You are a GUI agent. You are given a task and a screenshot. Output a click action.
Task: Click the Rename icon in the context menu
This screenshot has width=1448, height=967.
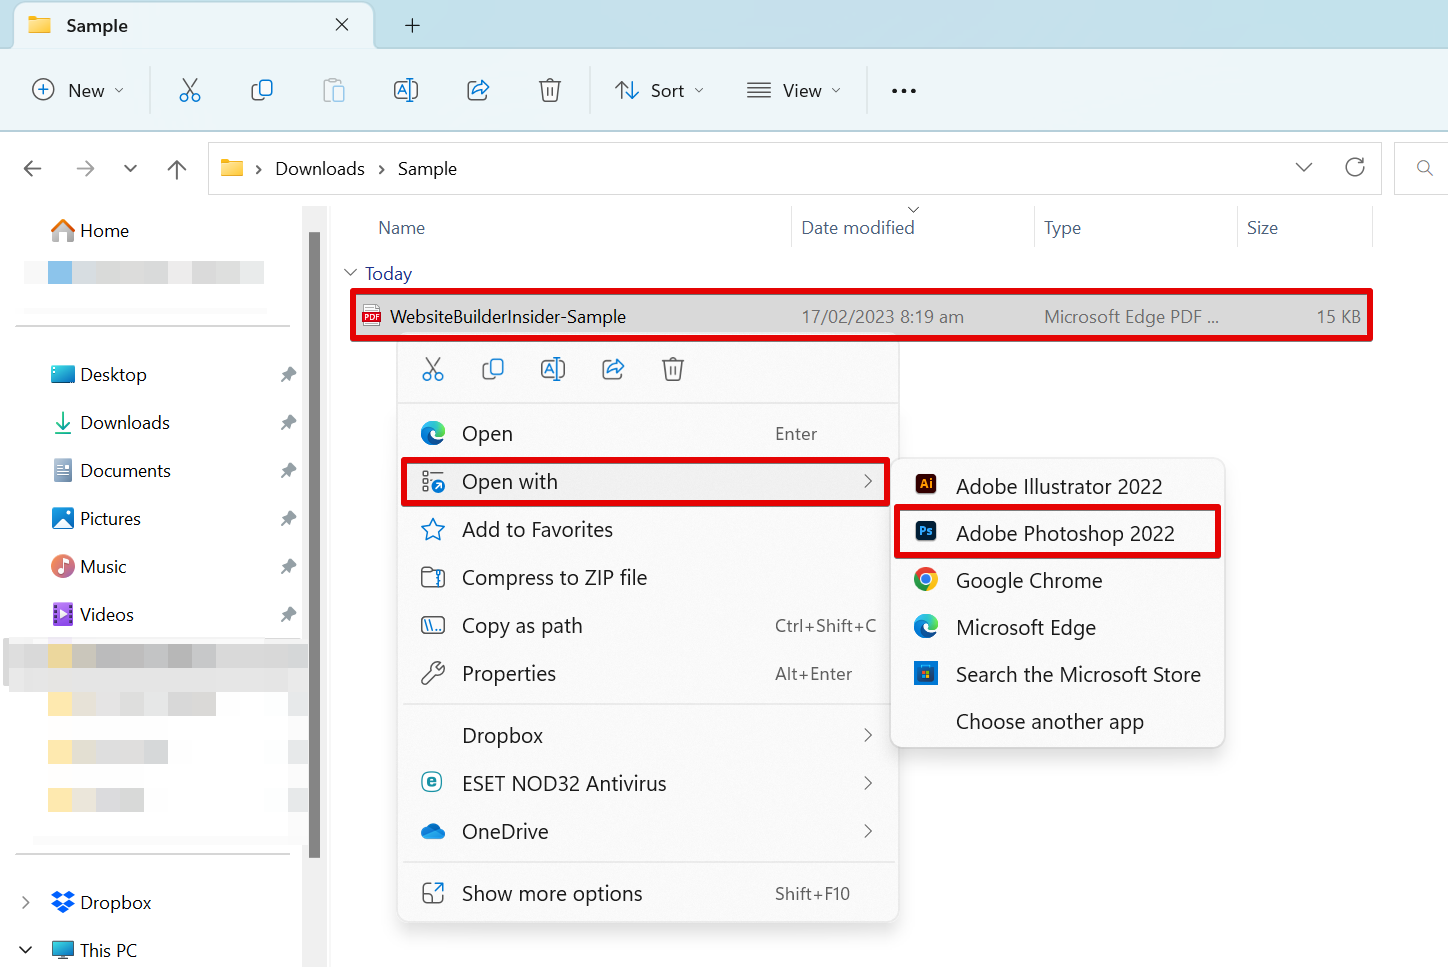(x=553, y=370)
